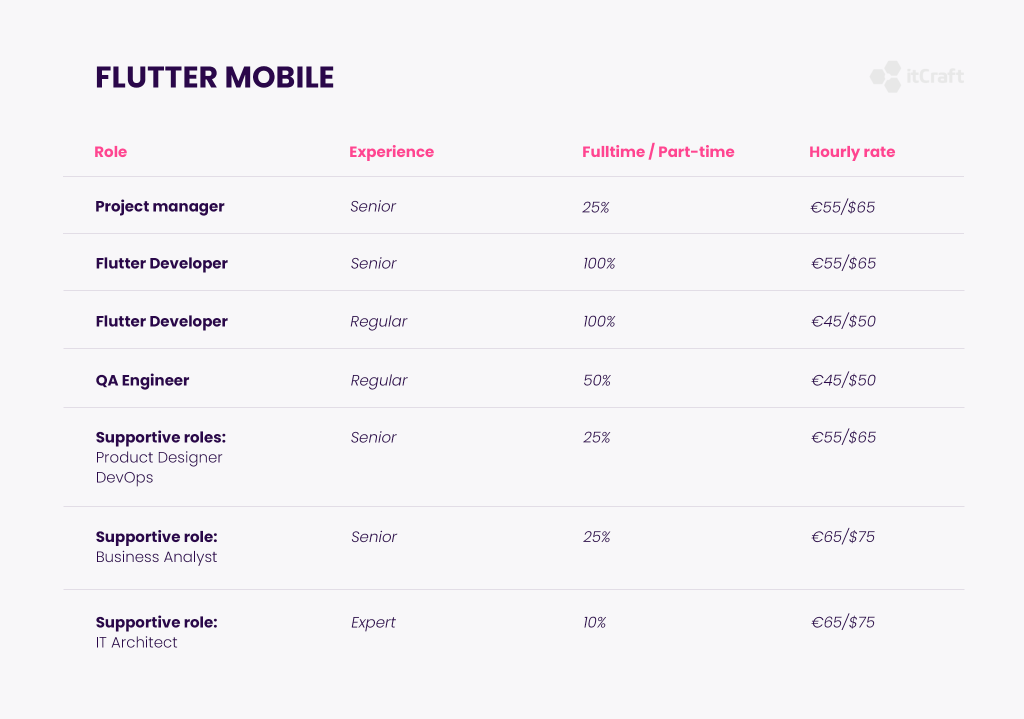Click the FLUTTER MOBILE heading

coord(214,77)
